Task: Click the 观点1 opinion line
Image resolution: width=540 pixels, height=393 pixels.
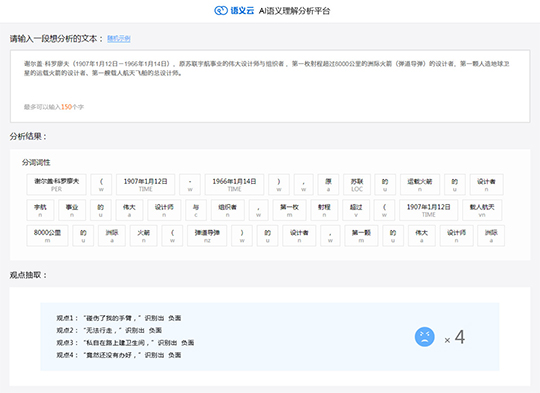Action: click(x=118, y=318)
